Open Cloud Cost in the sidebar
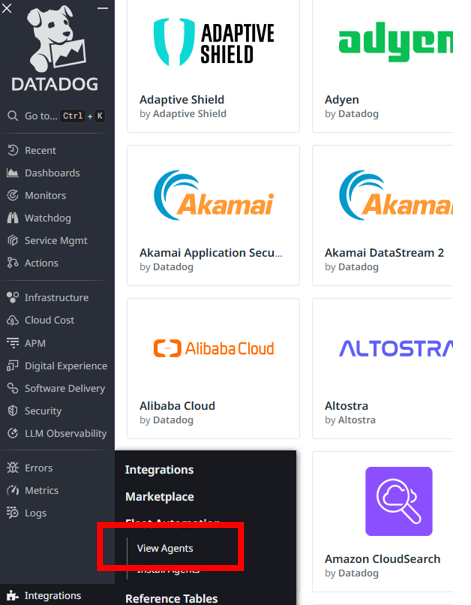The width and height of the screenshot is (471, 605). pos(49,320)
